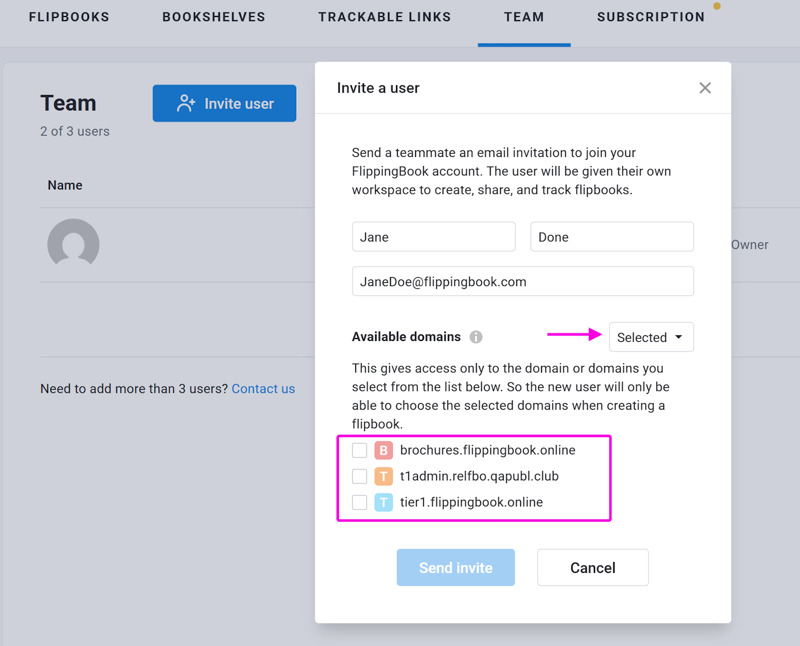The image size is (800, 646).
Task: Click the B icon for brochures domain
Action: 383,451
